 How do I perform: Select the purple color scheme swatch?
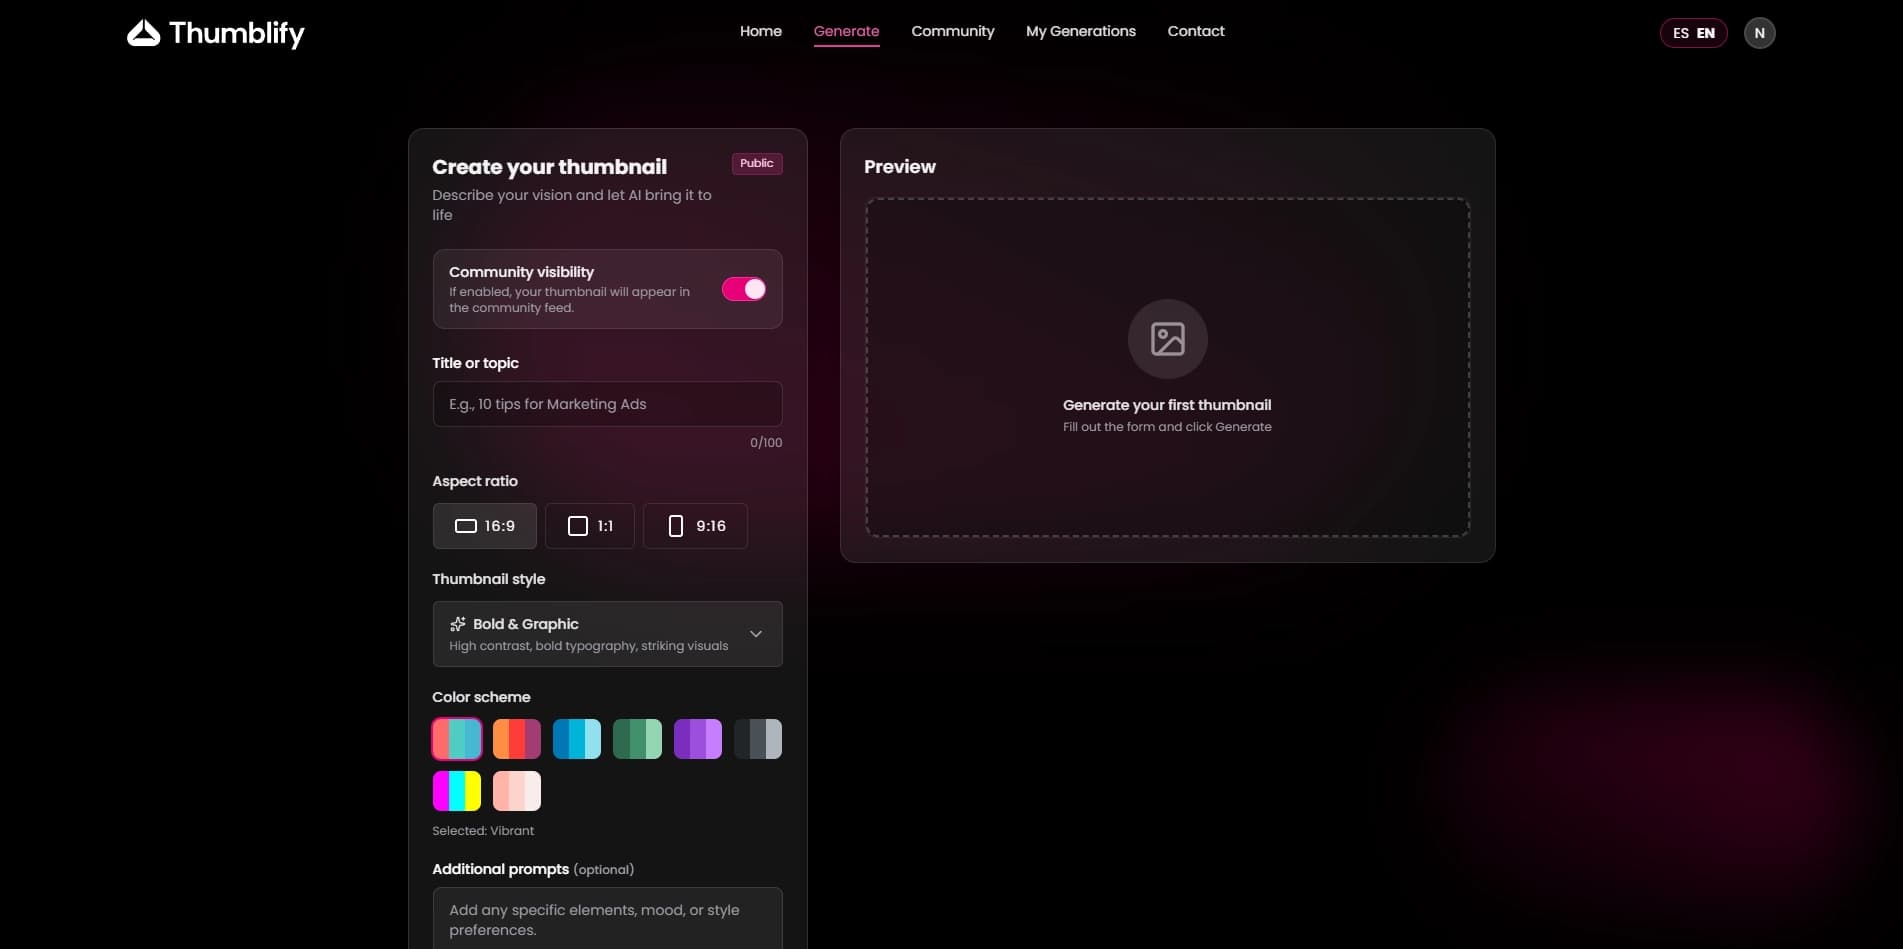[x=697, y=738]
